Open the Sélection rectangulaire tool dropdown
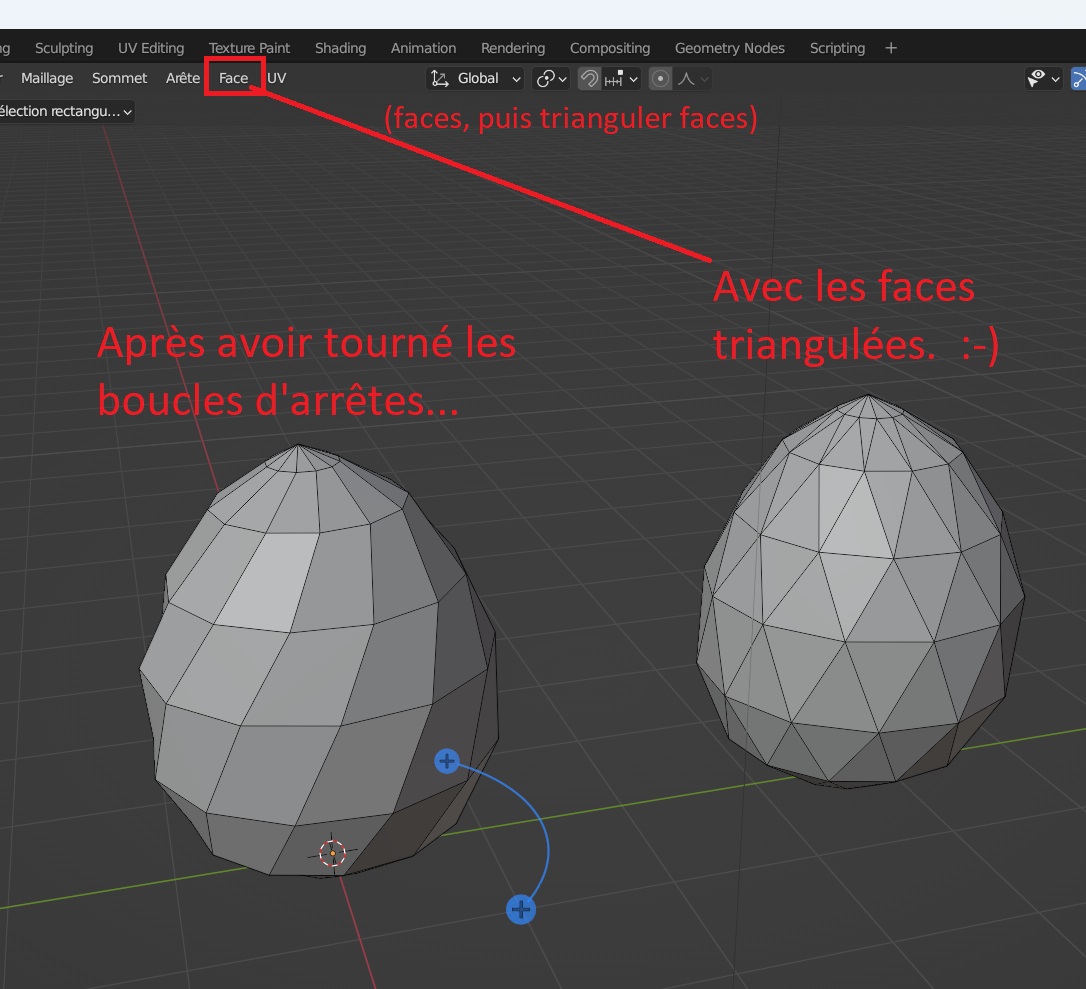This screenshot has width=1086, height=989. [x=65, y=111]
